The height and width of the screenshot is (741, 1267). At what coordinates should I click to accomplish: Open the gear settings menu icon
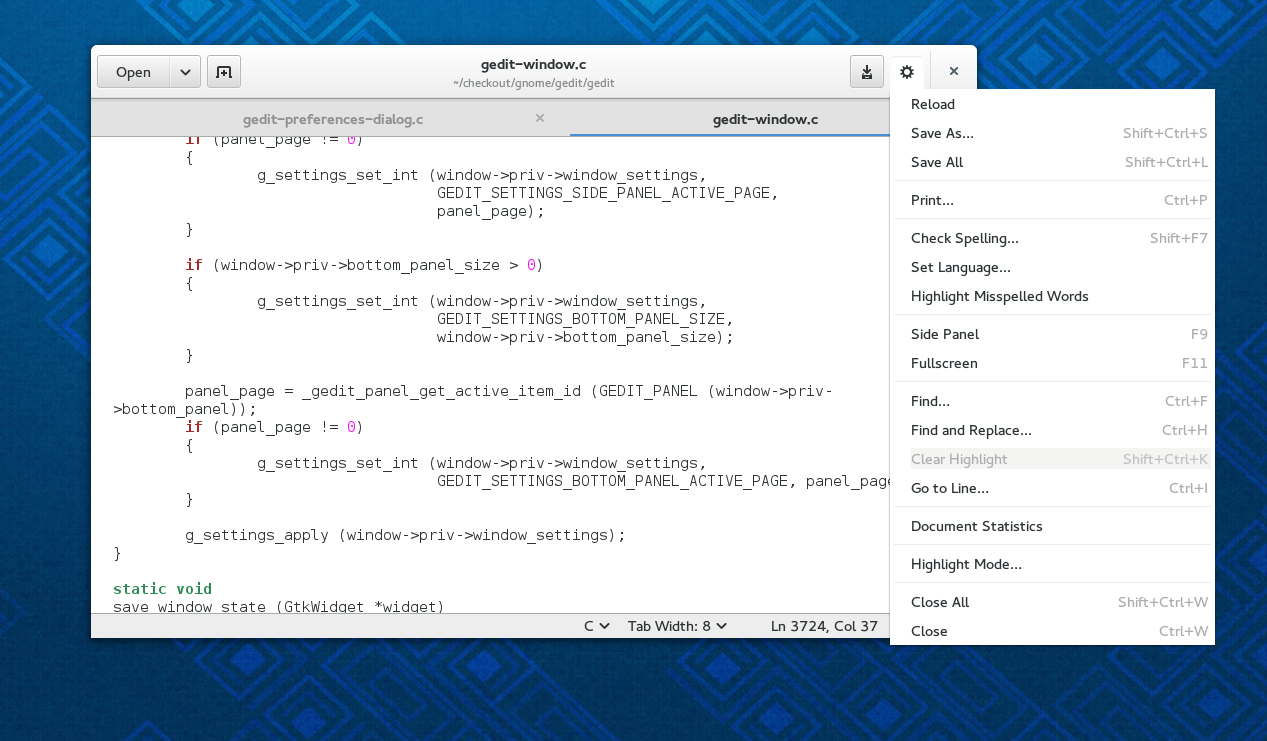click(906, 71)
